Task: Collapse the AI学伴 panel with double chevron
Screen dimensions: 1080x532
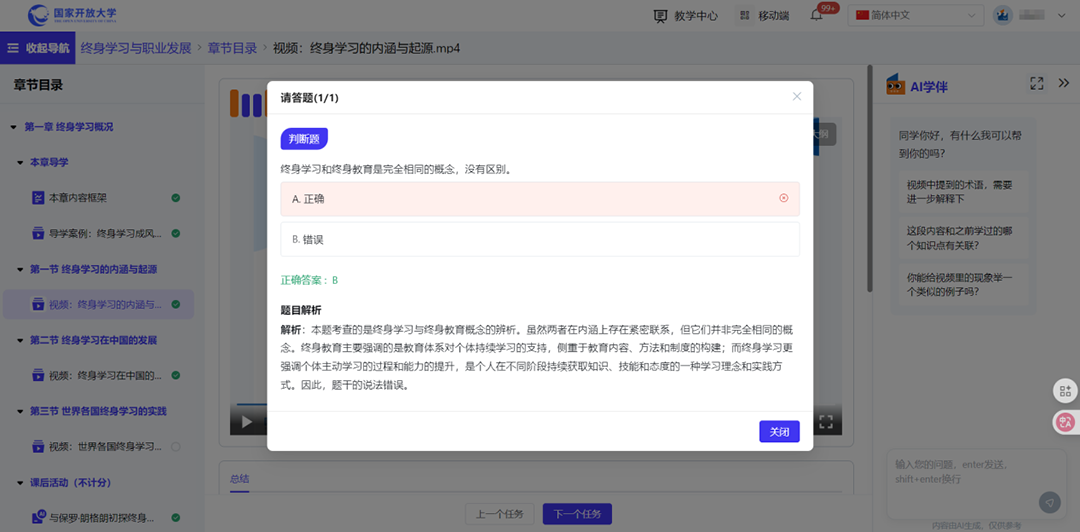Action: (1063, 83)
